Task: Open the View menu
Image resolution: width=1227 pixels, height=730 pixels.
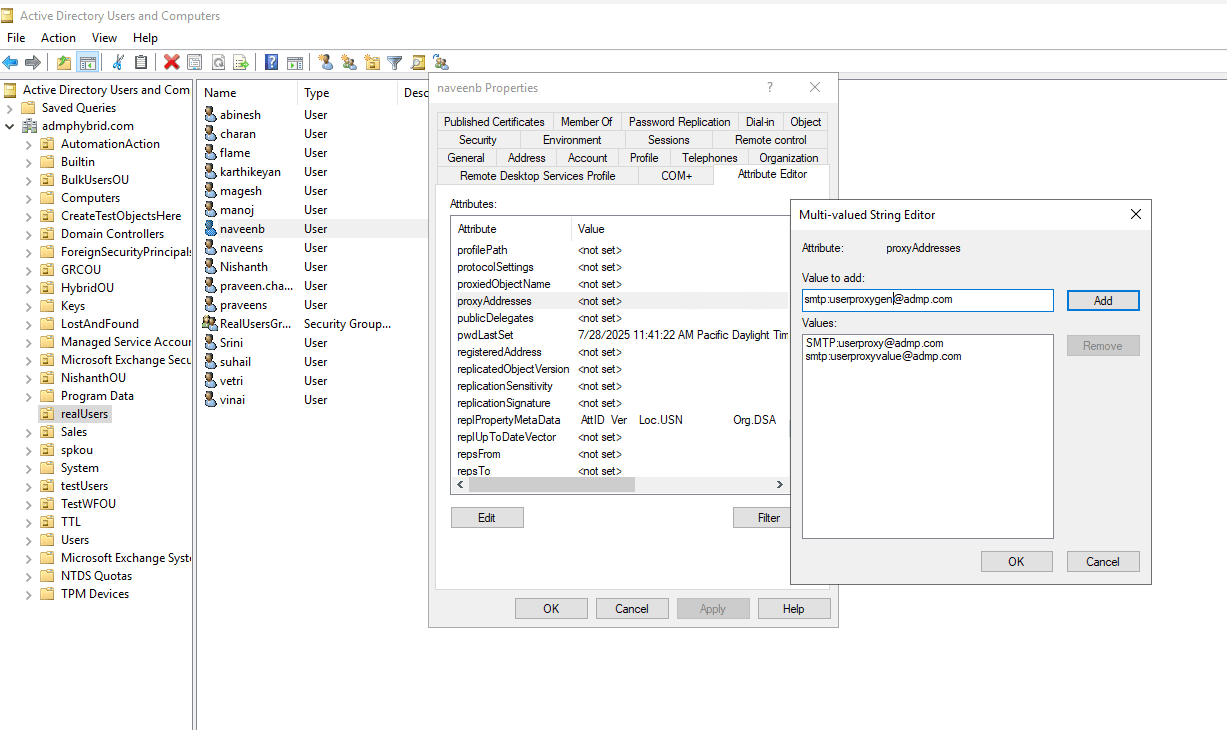Action: pos(104,38)
